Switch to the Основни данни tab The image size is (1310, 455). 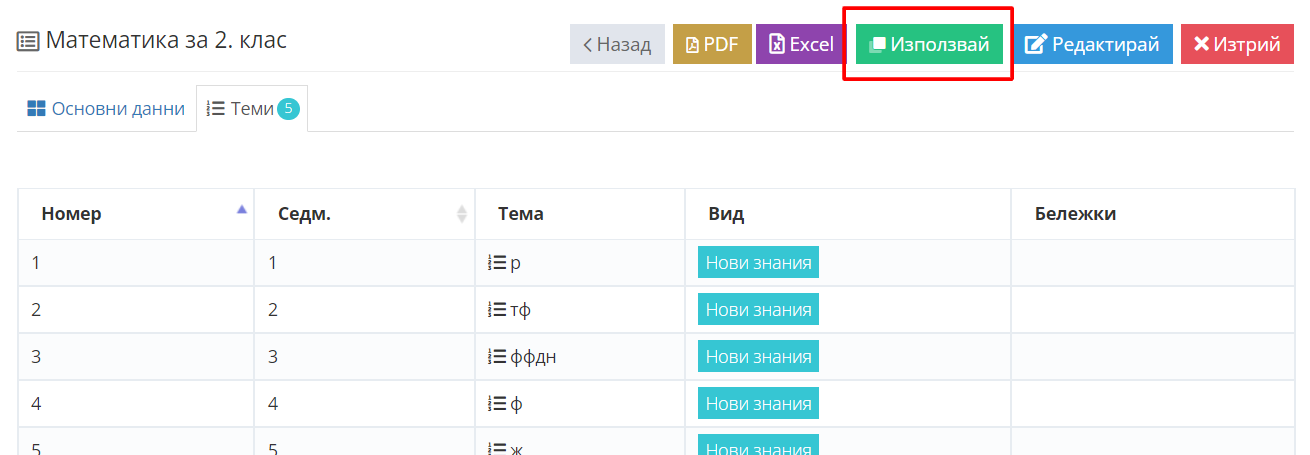(106, 109)
